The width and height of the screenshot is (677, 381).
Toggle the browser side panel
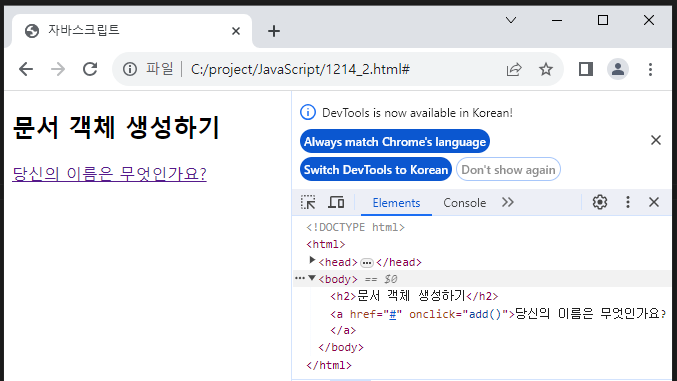pos(586,69)
